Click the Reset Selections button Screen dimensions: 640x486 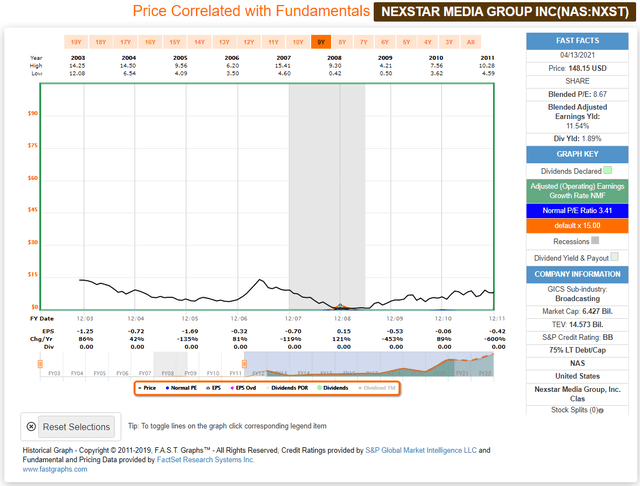click(76, 427)
